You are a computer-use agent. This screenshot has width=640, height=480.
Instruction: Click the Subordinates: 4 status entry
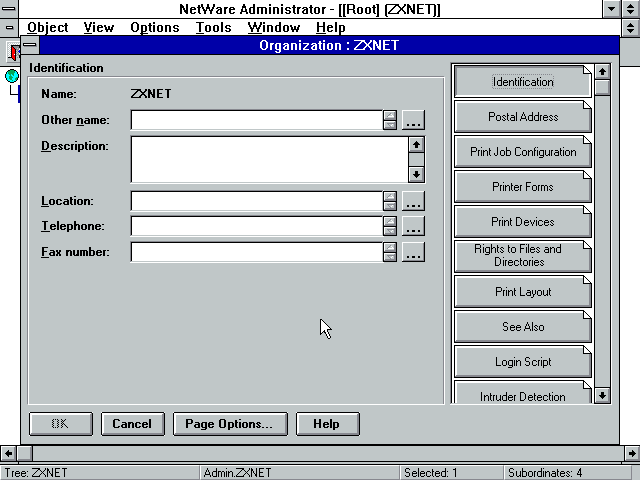pos(545,473)
